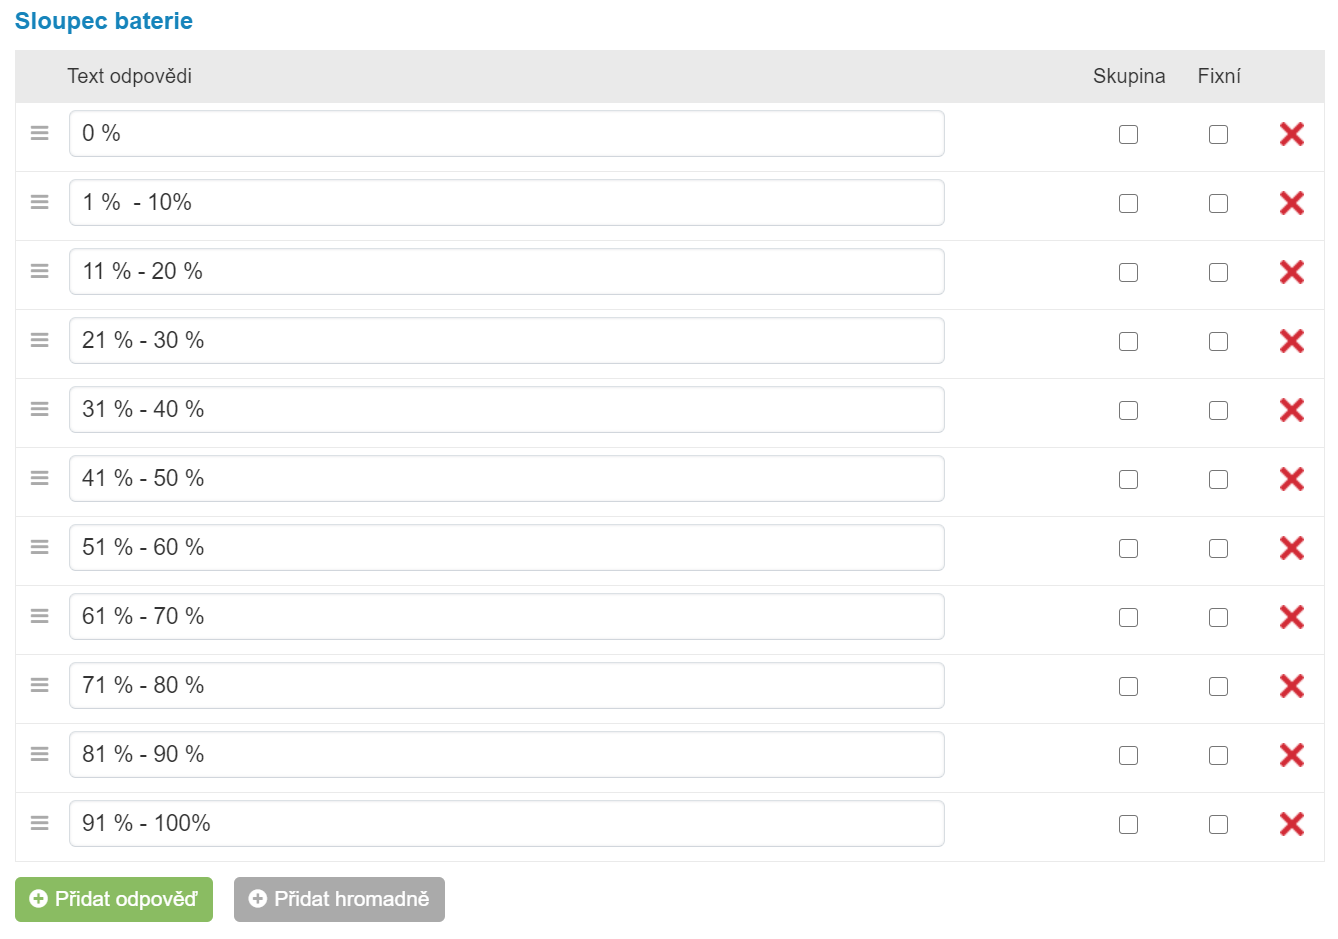The width and height of the screenshot is (1338, 939).
Task: Click the reorder handle for "81 % - 90 %"
Action: pyautogui.click(x=40, y=754)
